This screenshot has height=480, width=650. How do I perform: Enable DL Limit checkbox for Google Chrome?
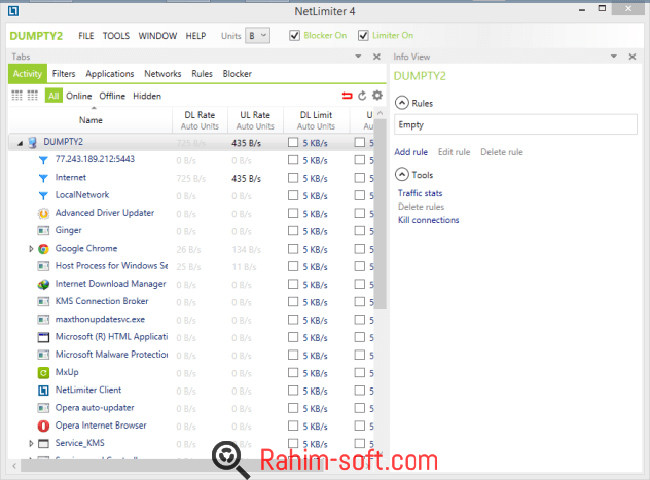(x=293, y=249)
